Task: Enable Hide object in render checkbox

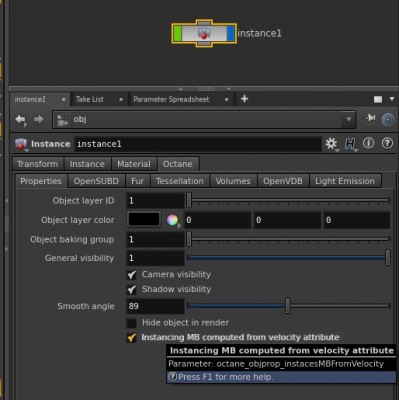Action: click(132, 323)
